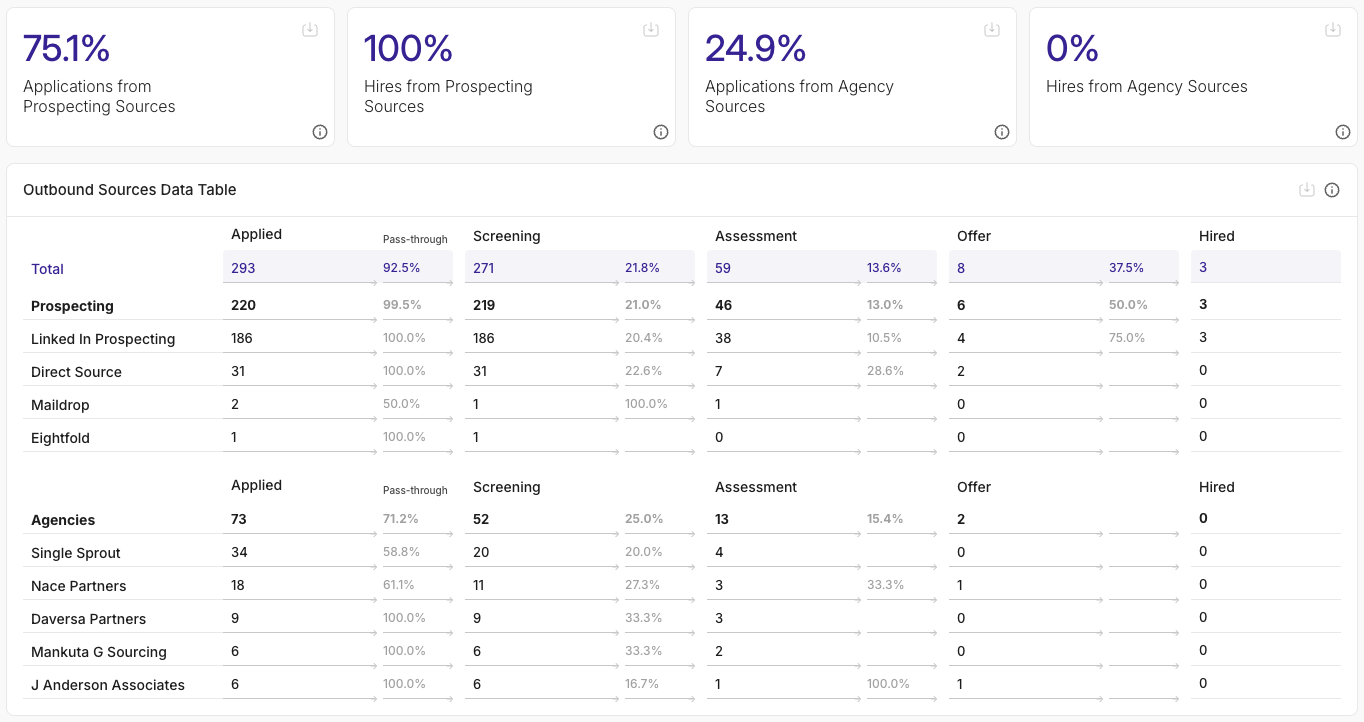Screen dimensions: 1364x722
Task: Click Total applied value 293
Action: (x=243, y=268)
